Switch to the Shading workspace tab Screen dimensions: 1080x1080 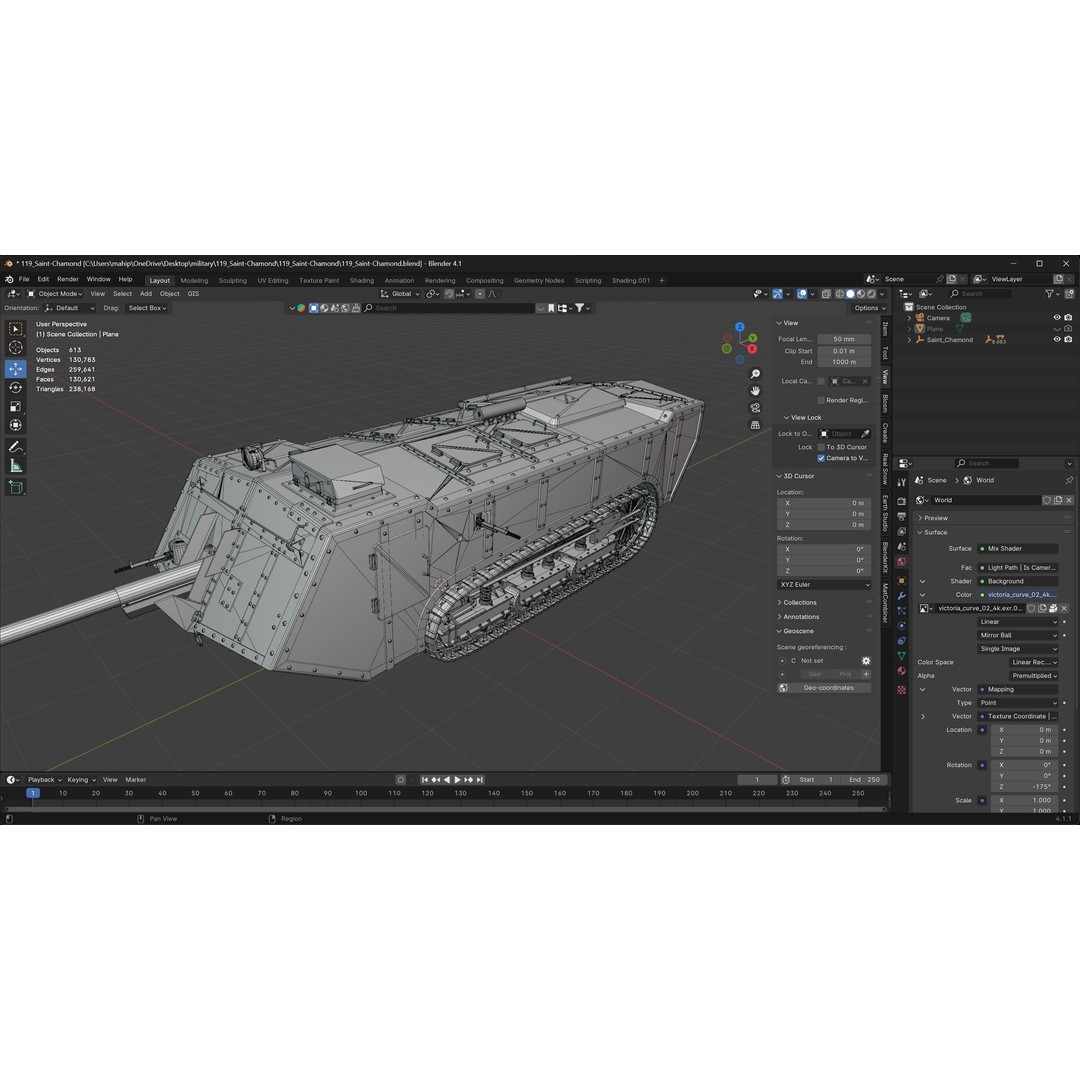pyautogui.click(x=361, y=280)
